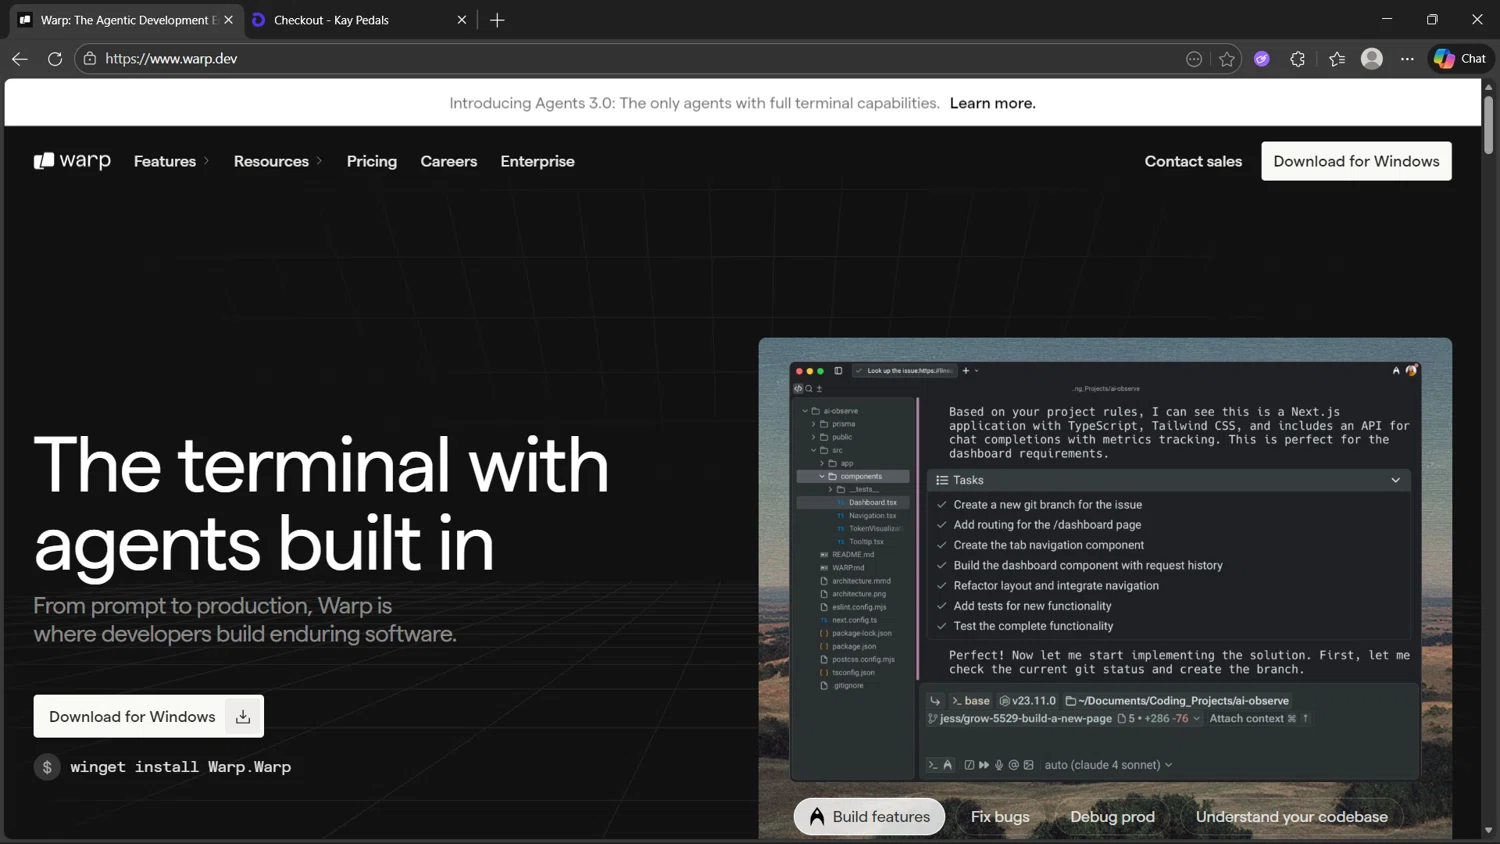The image size is (1500, 844).
Task: Collapse the Tasks panel chevron
Action: (1396, 480)
